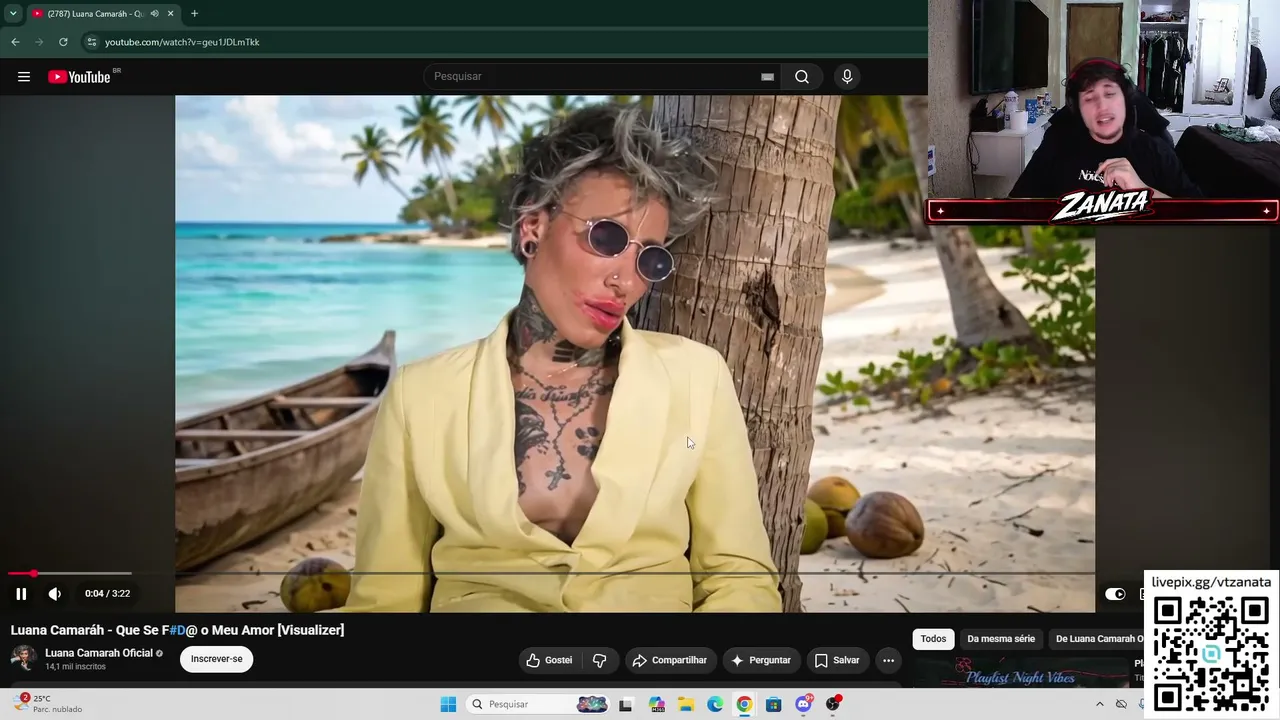Select the Todos filter chip

click(933, 639)
